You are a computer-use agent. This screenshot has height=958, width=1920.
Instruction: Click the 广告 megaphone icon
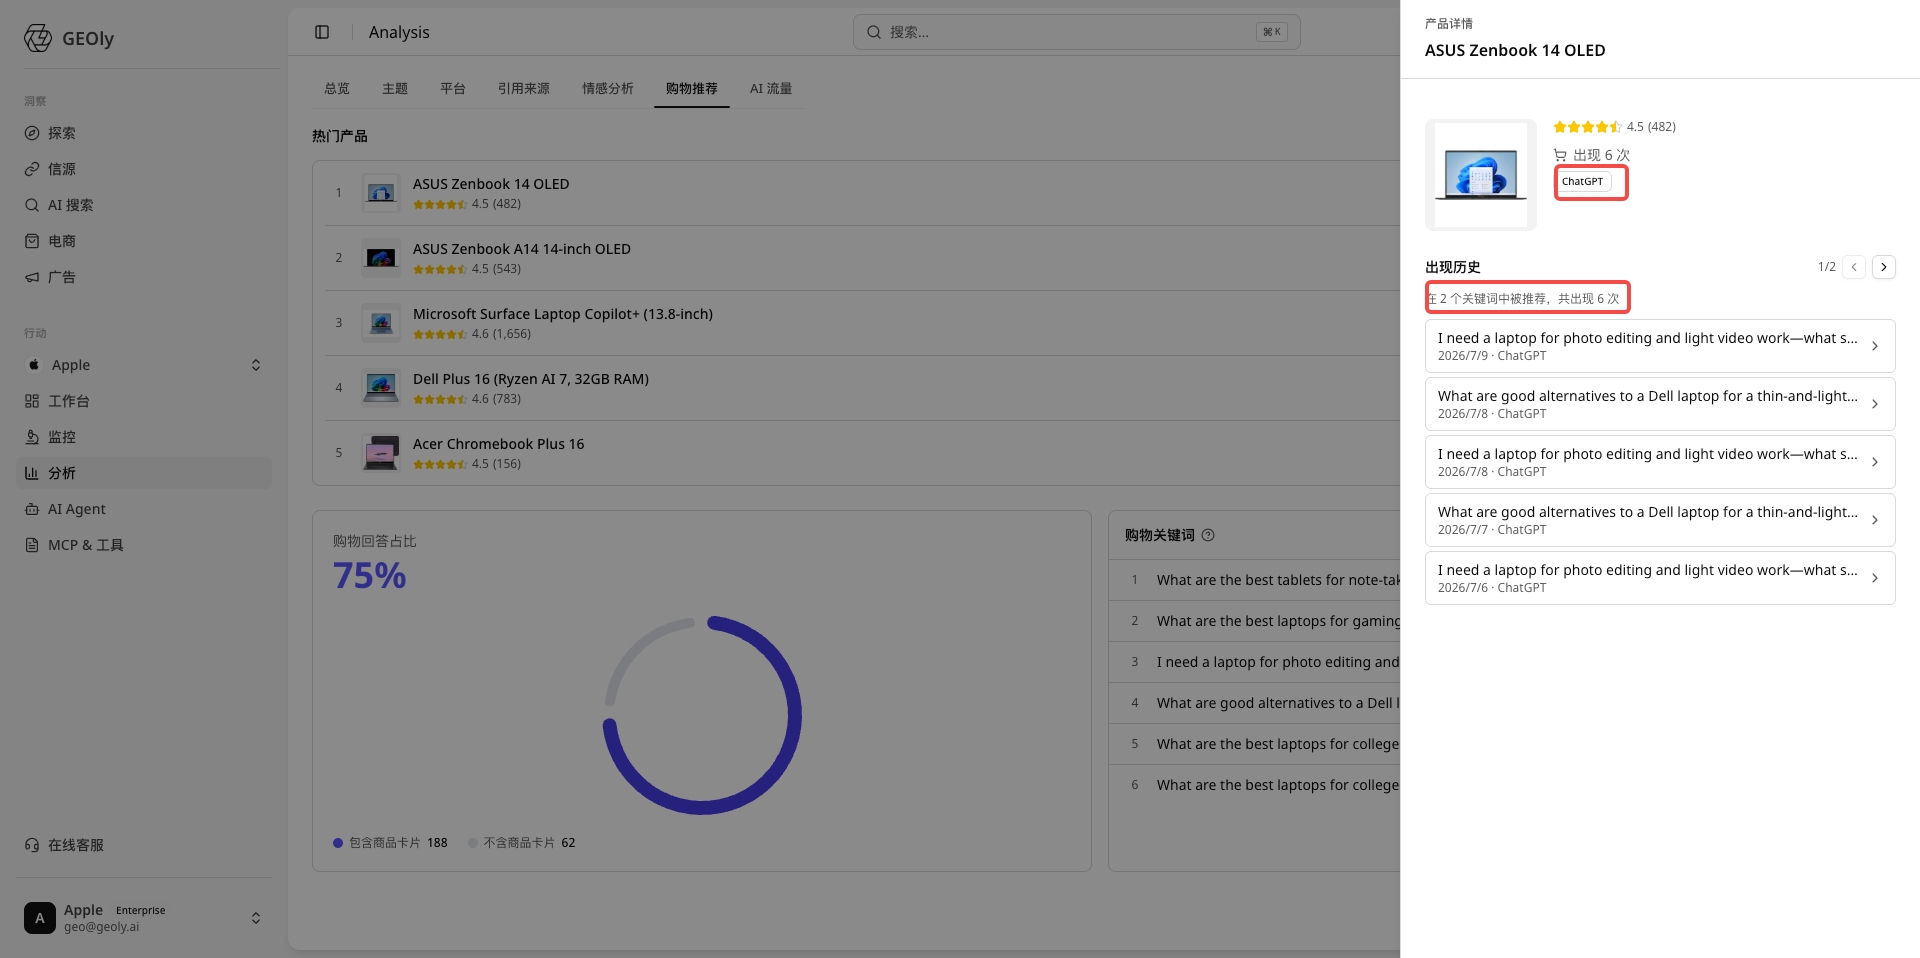(32, 277)
